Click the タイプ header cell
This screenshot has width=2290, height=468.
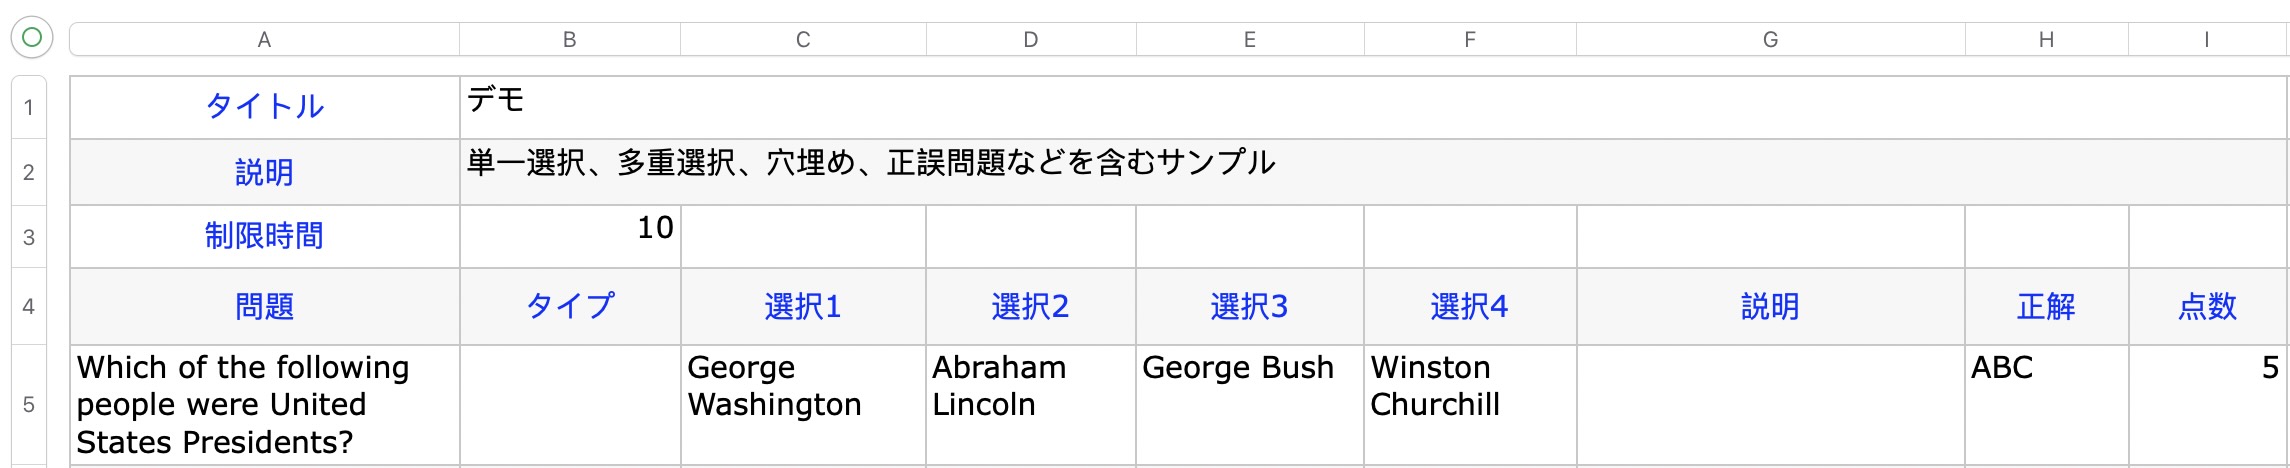pos(570,306)
